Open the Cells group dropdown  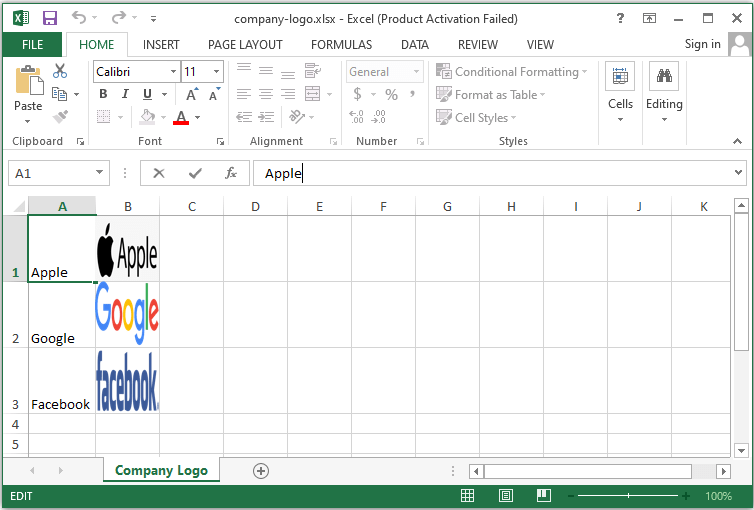620,92
